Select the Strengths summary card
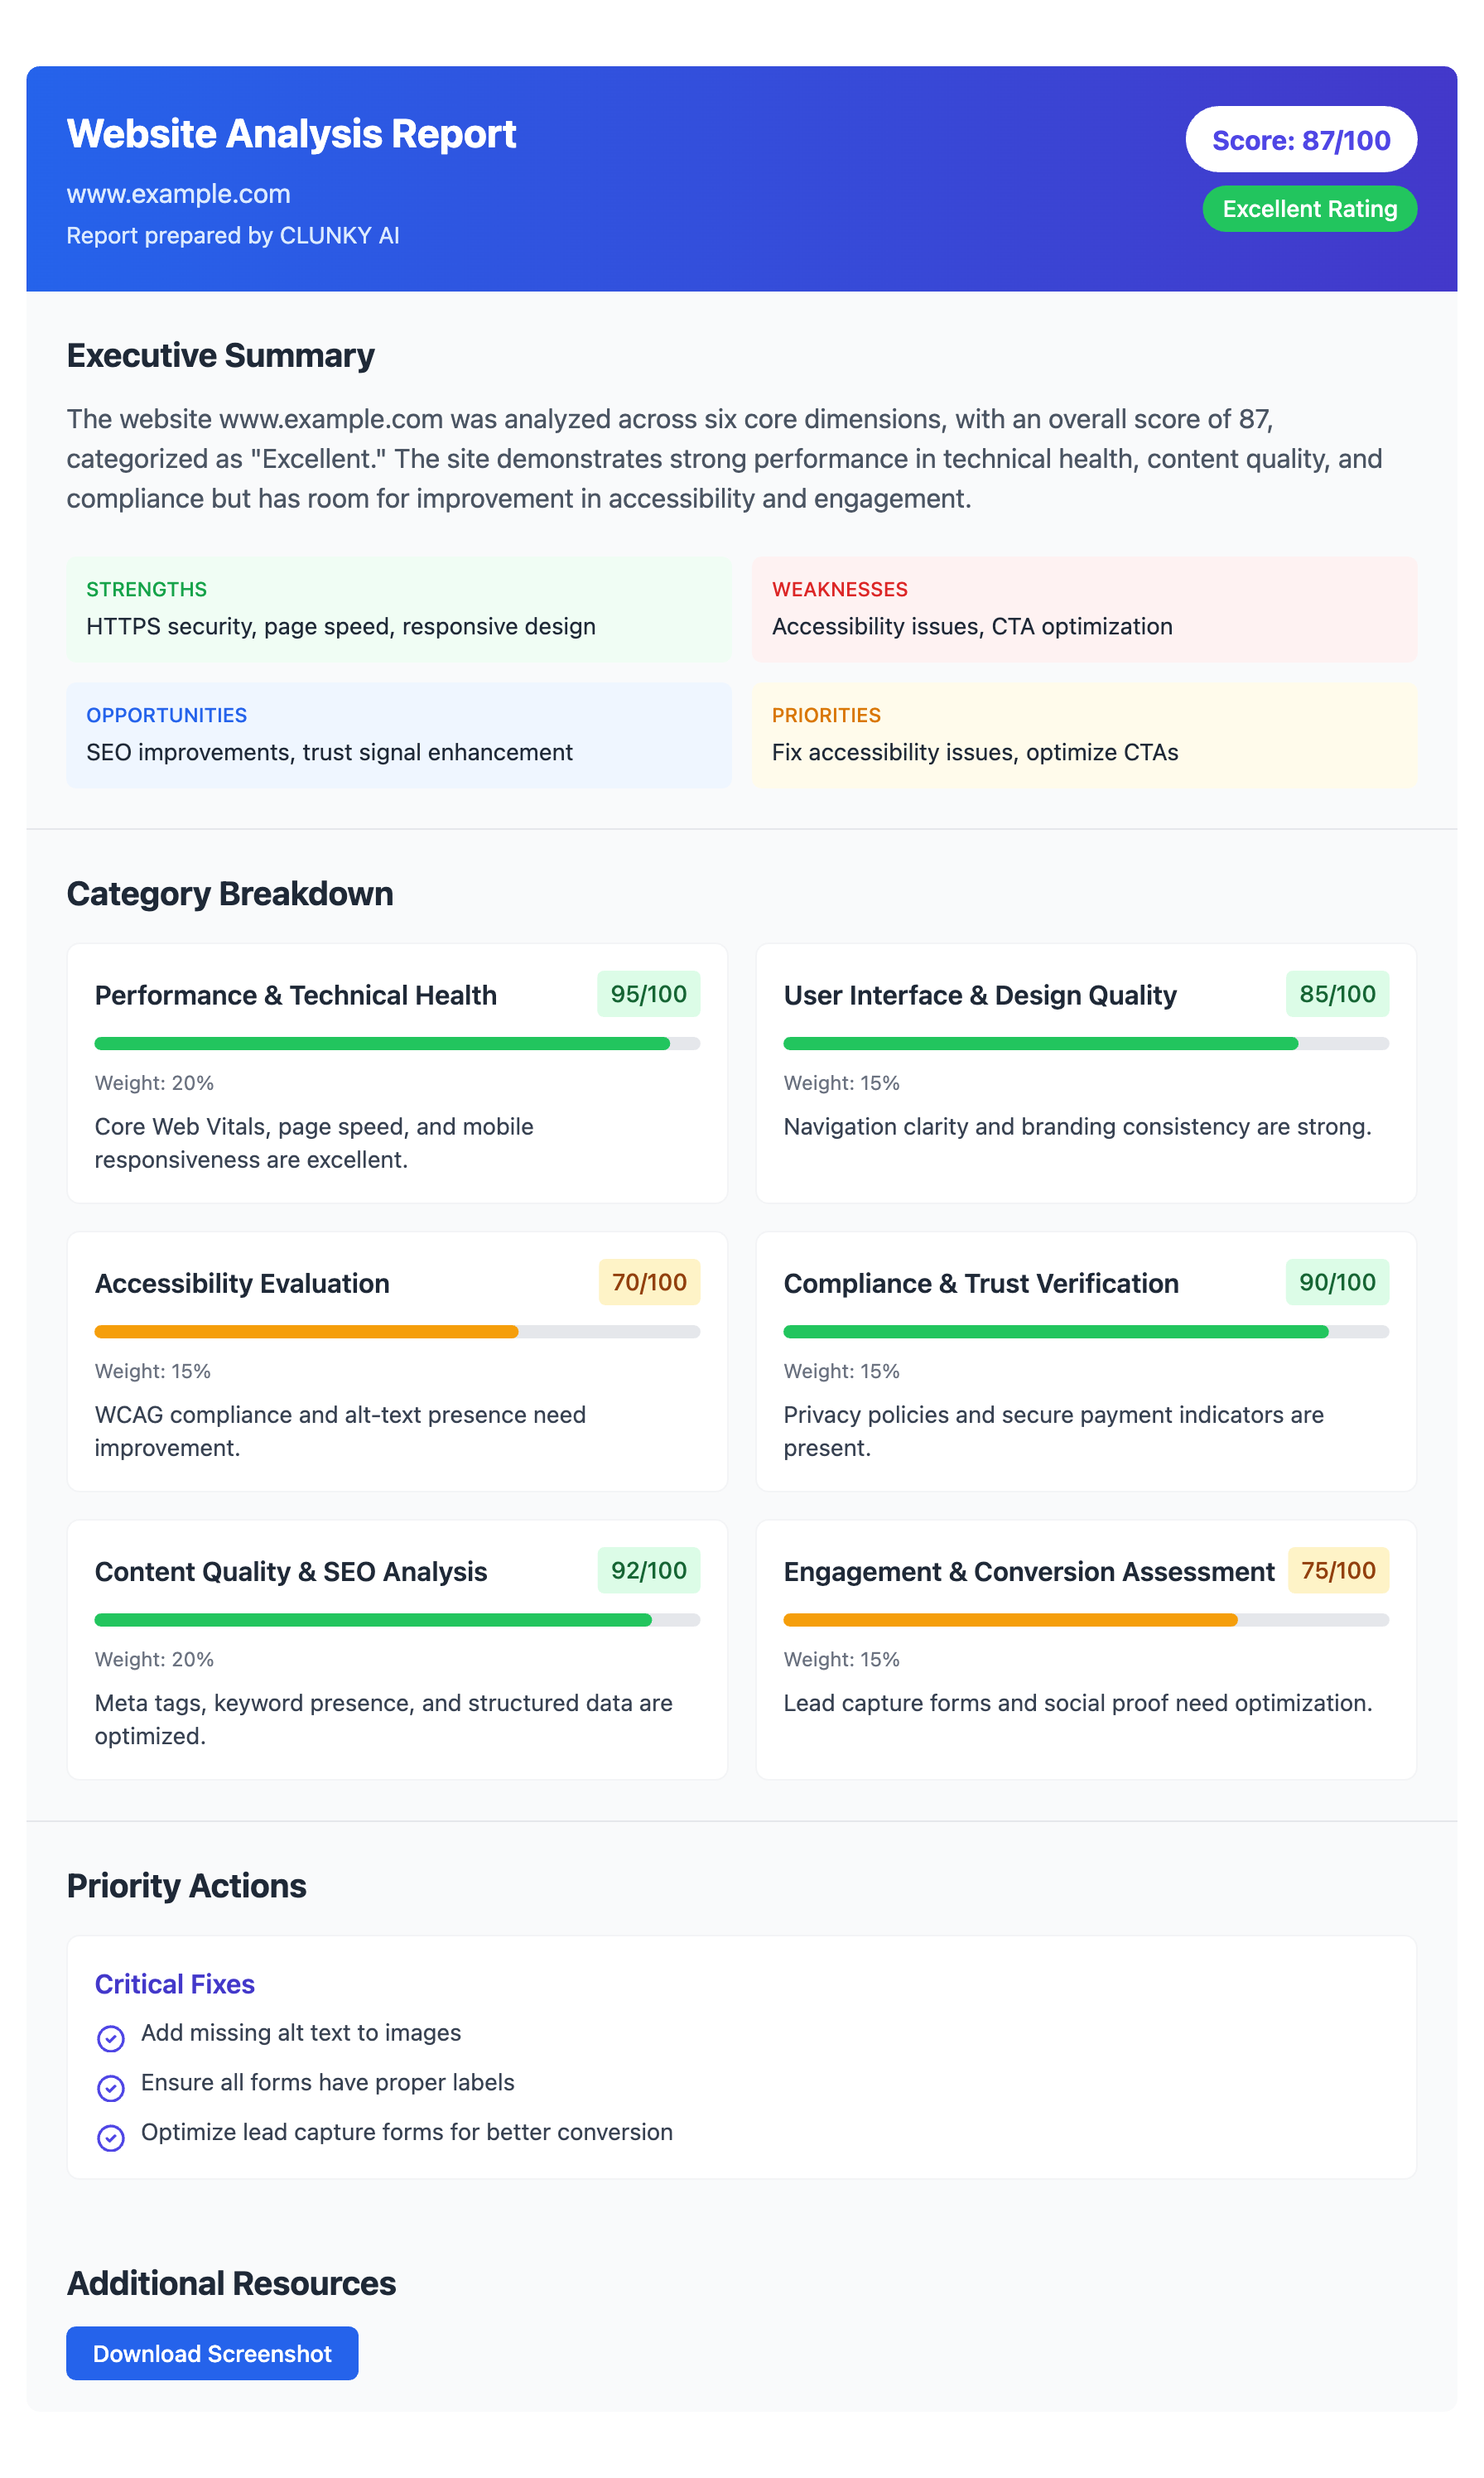This screenshot has height=2478, width=1484. [399, 609]
